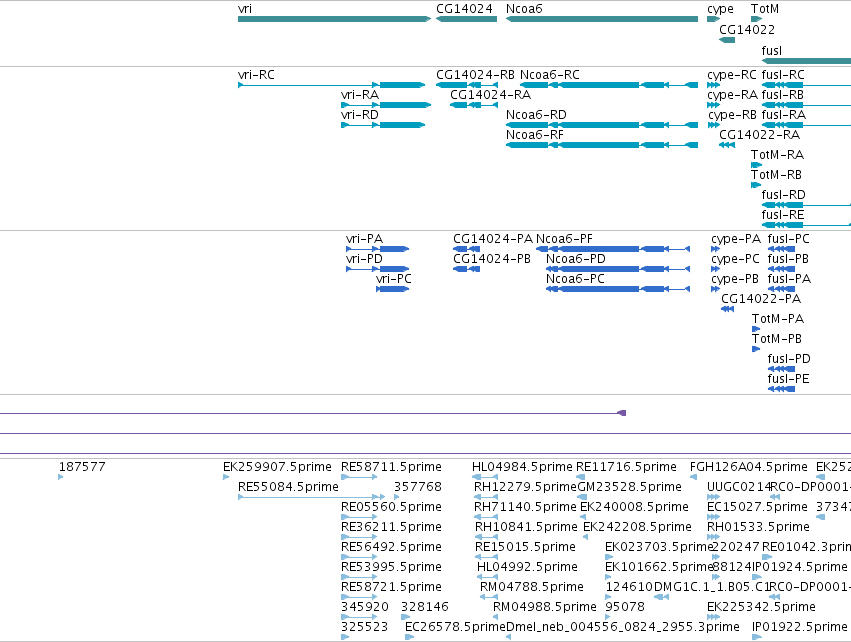Click the CG14024-RA transcript label
The height and width of the screenshot is (642, 851).
[491, 95]
